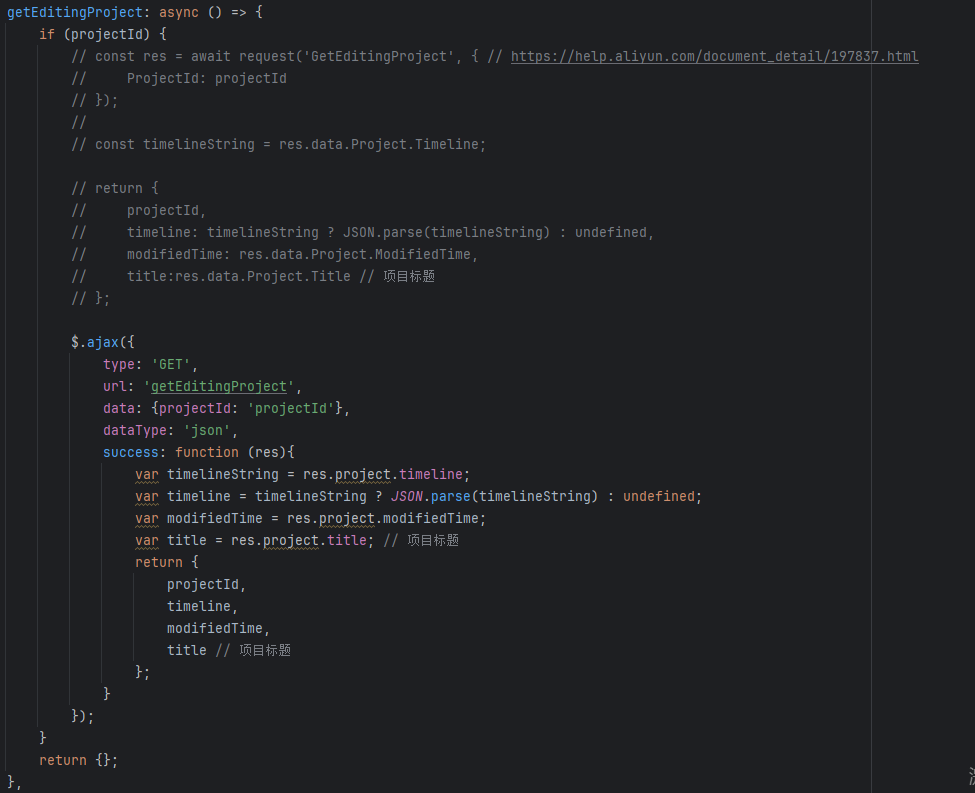Click the 'GET' string value

(x=171, y=364)
